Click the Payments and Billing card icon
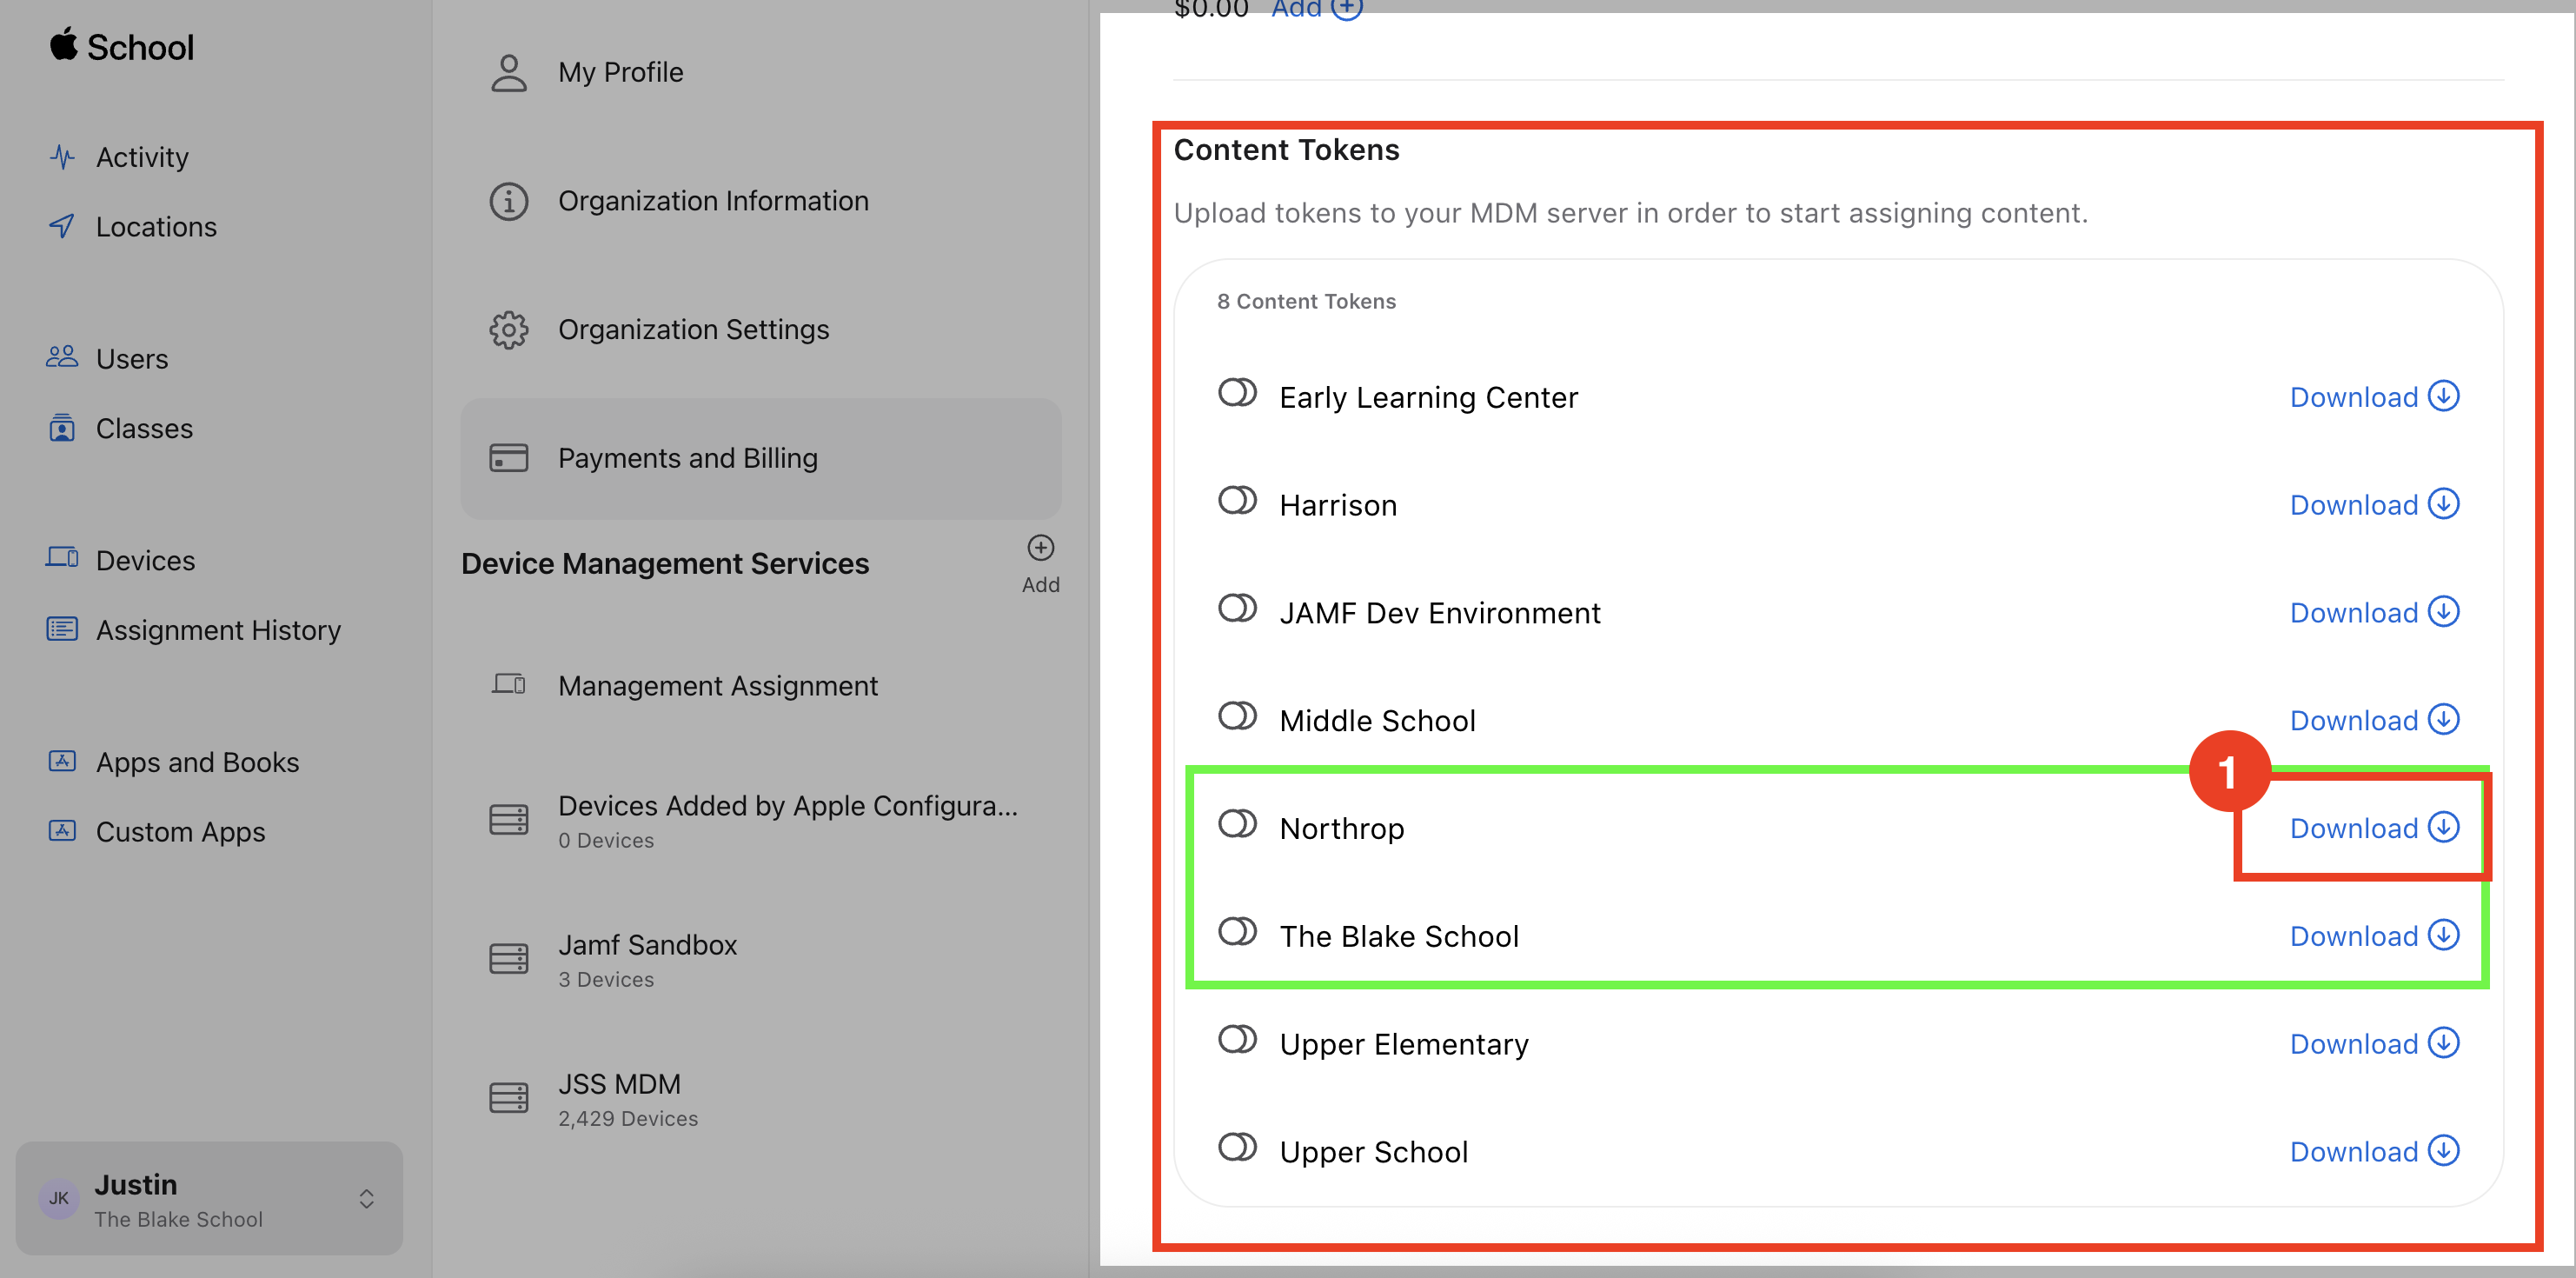 pos(509,458)
